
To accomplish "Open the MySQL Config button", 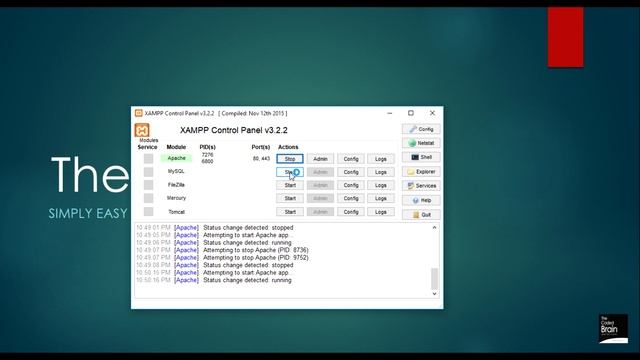I will pos(351,172).
